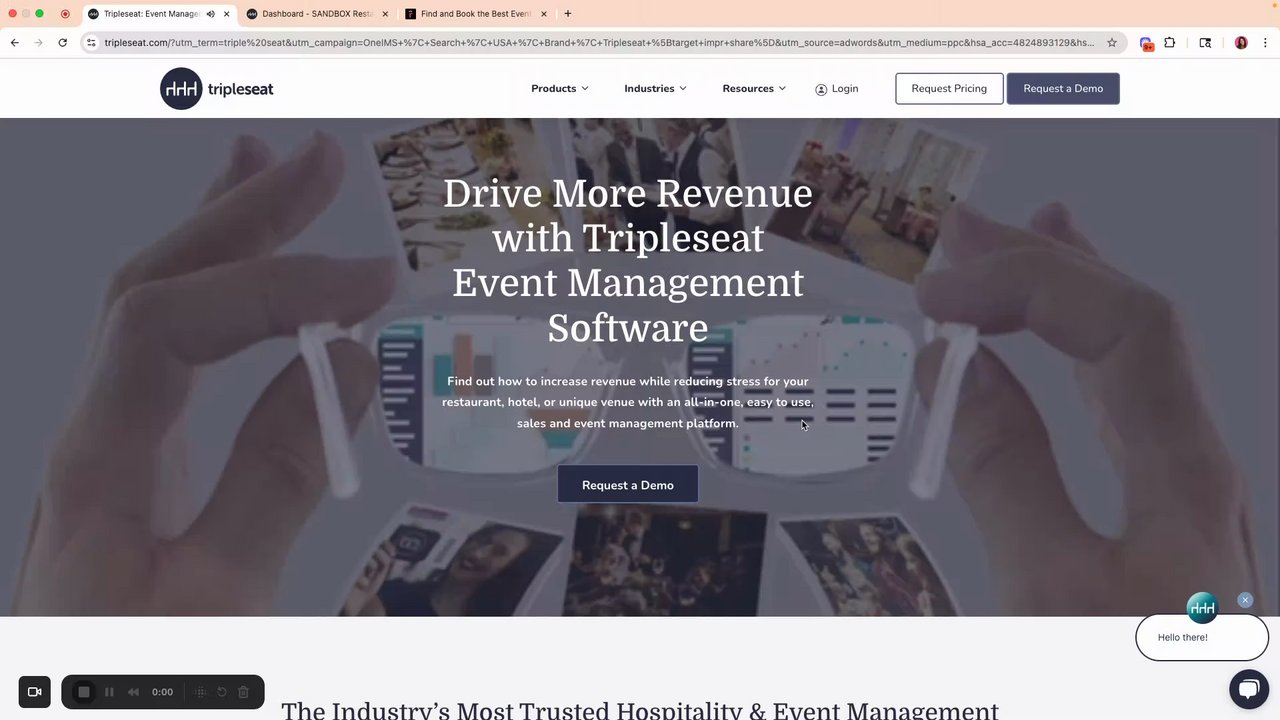This screenshot has height=720, width=1280.
Task: Click the browser forward arrow
Action: pos(39,43)
